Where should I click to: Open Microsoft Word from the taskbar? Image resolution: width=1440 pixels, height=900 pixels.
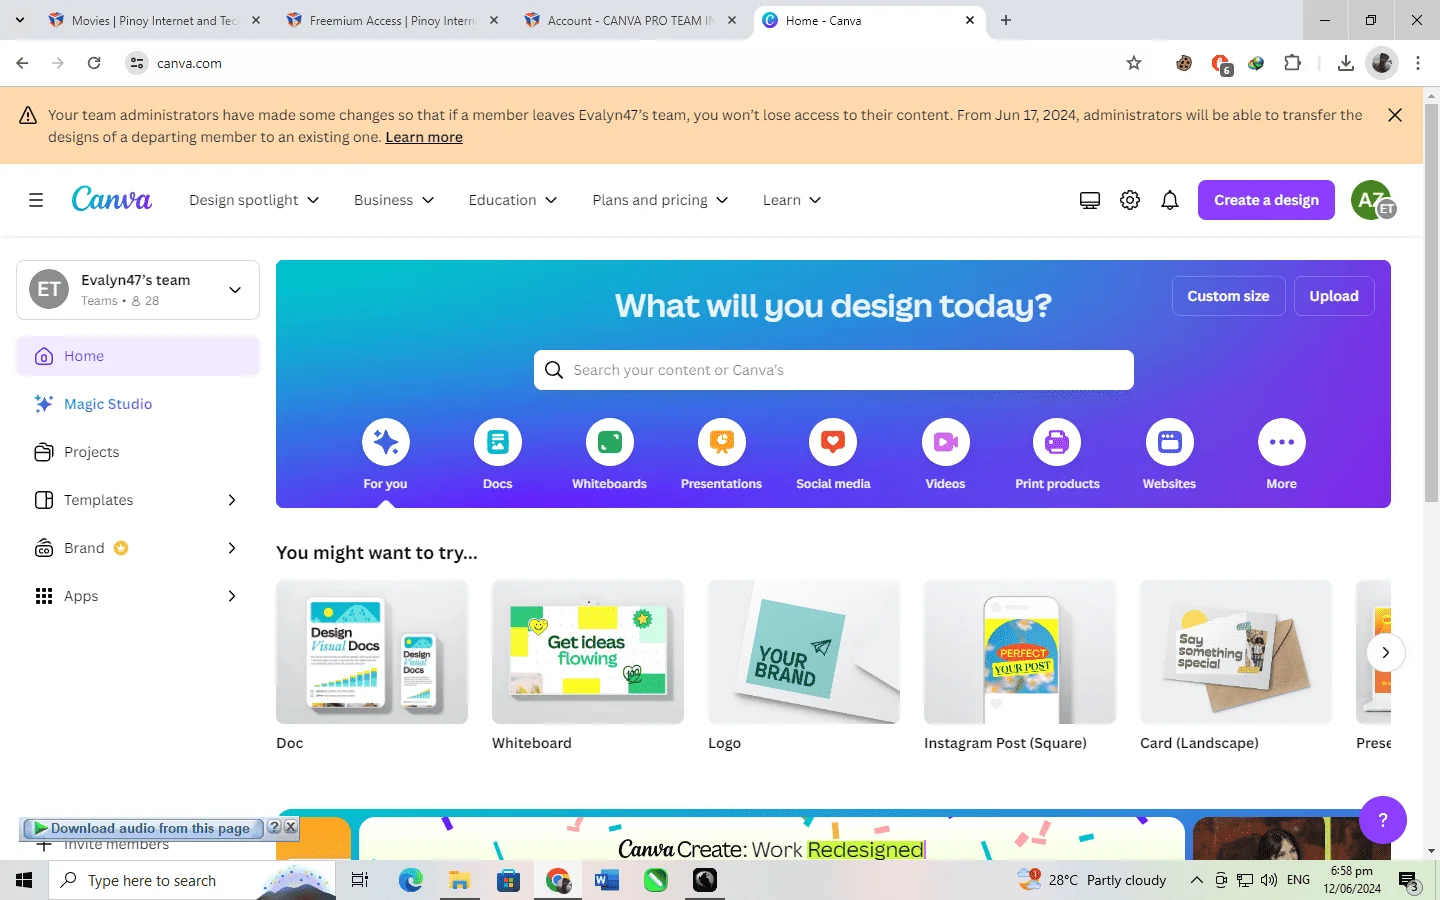point(606,880)
